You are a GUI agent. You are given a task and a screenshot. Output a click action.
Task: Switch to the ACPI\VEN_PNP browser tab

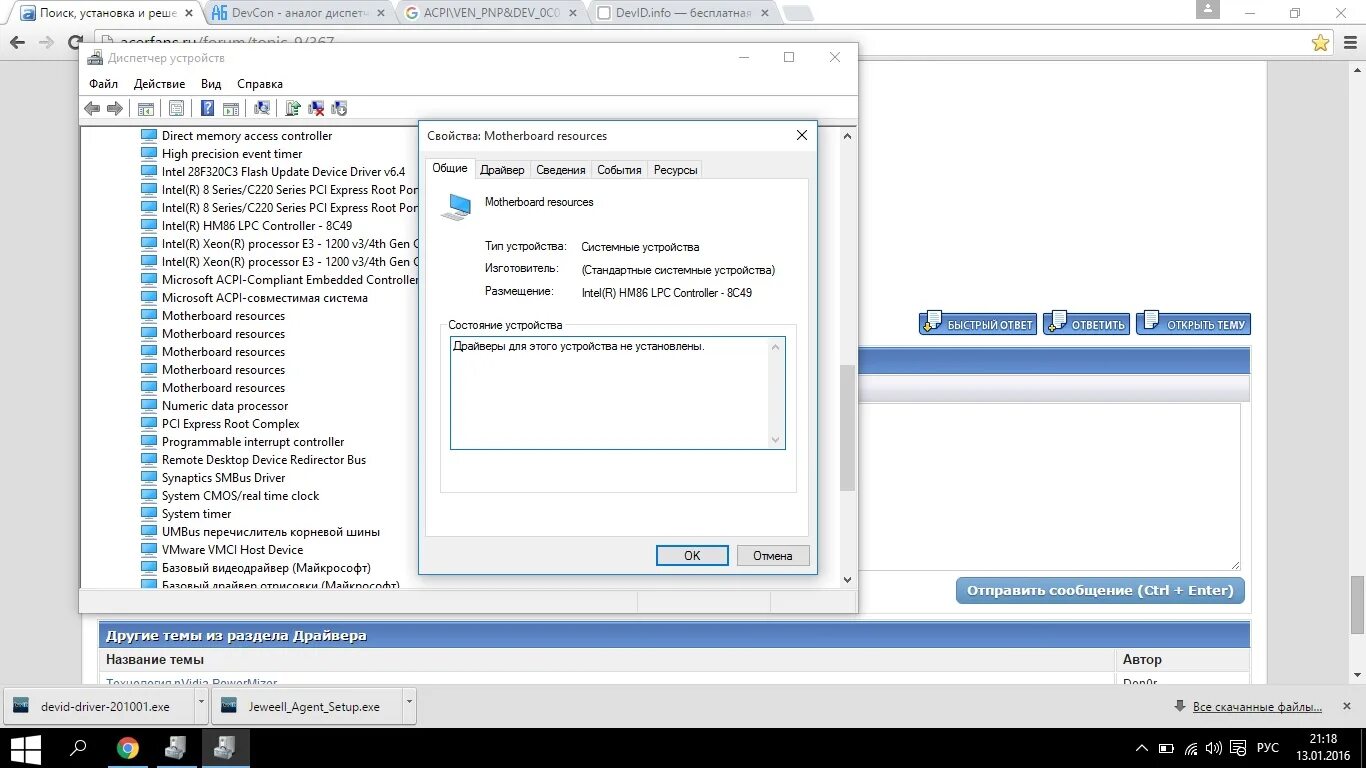click(492, 13)
